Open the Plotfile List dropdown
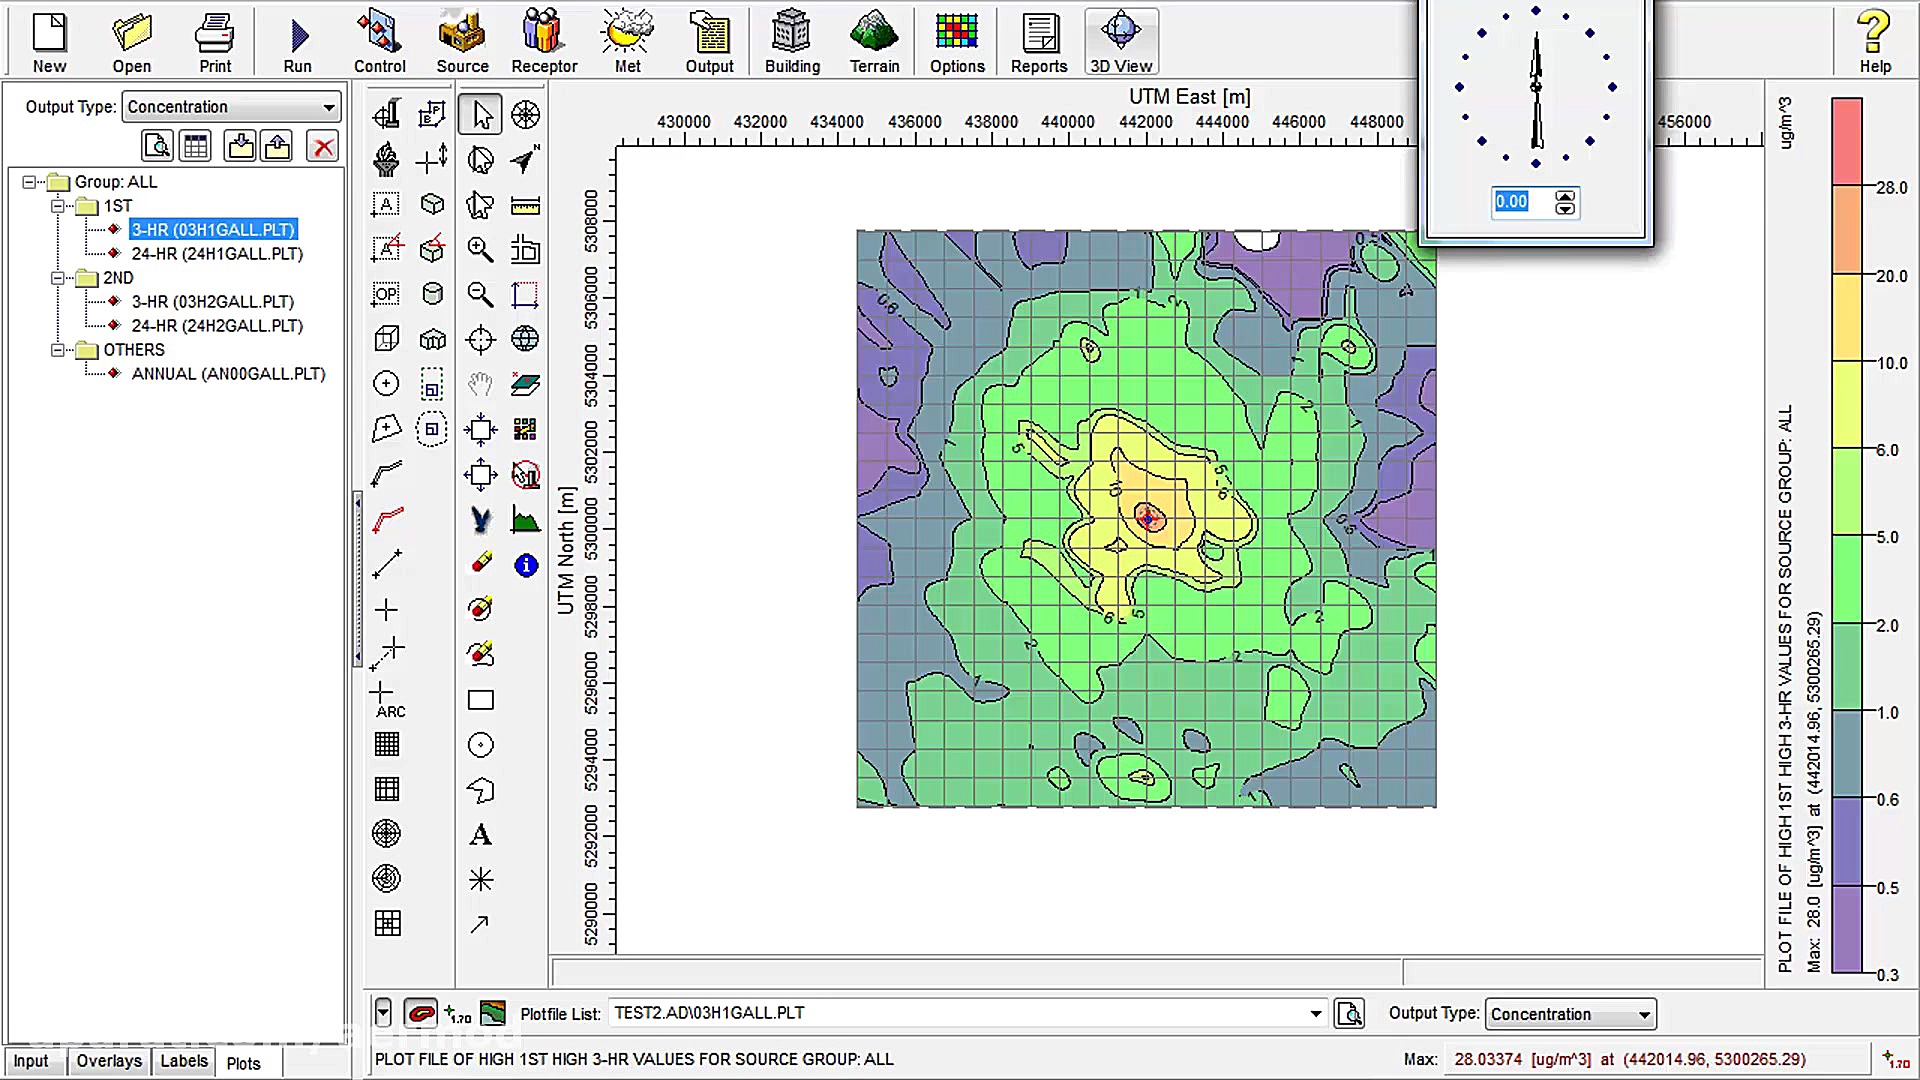1920x1080 pixels. [x=1316, y=1014]
